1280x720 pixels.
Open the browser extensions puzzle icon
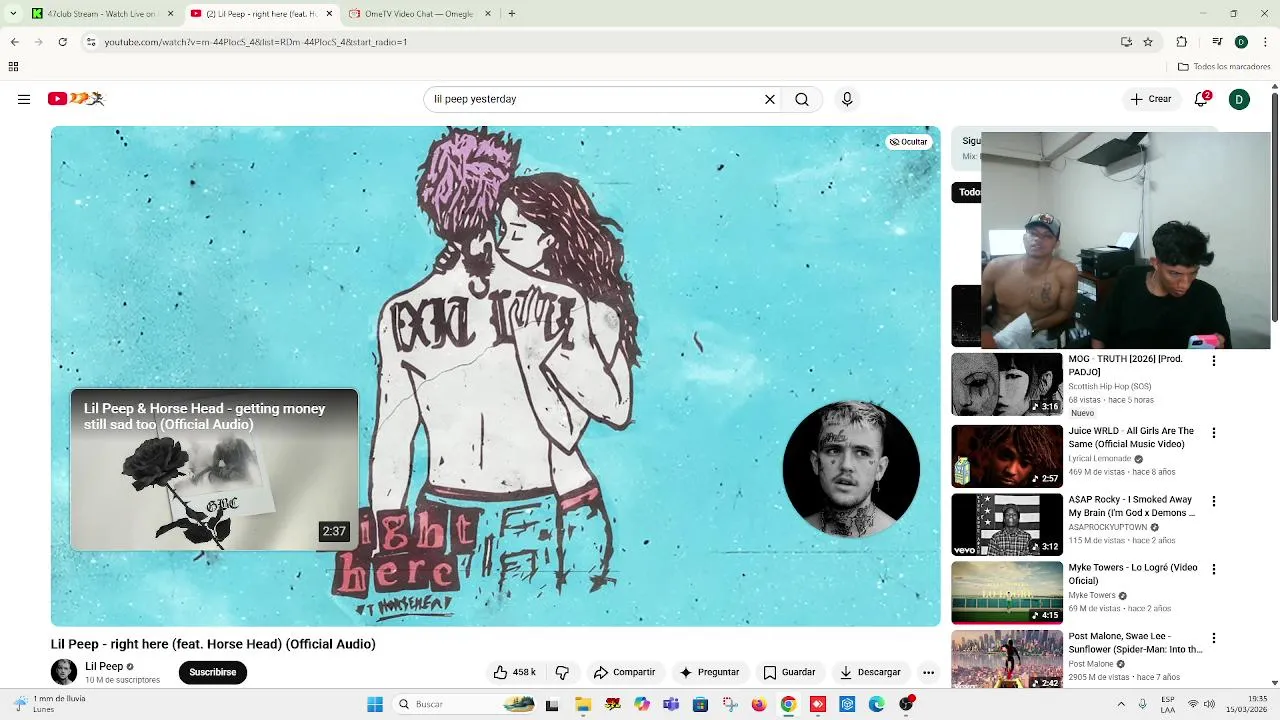pos(1182,42)
